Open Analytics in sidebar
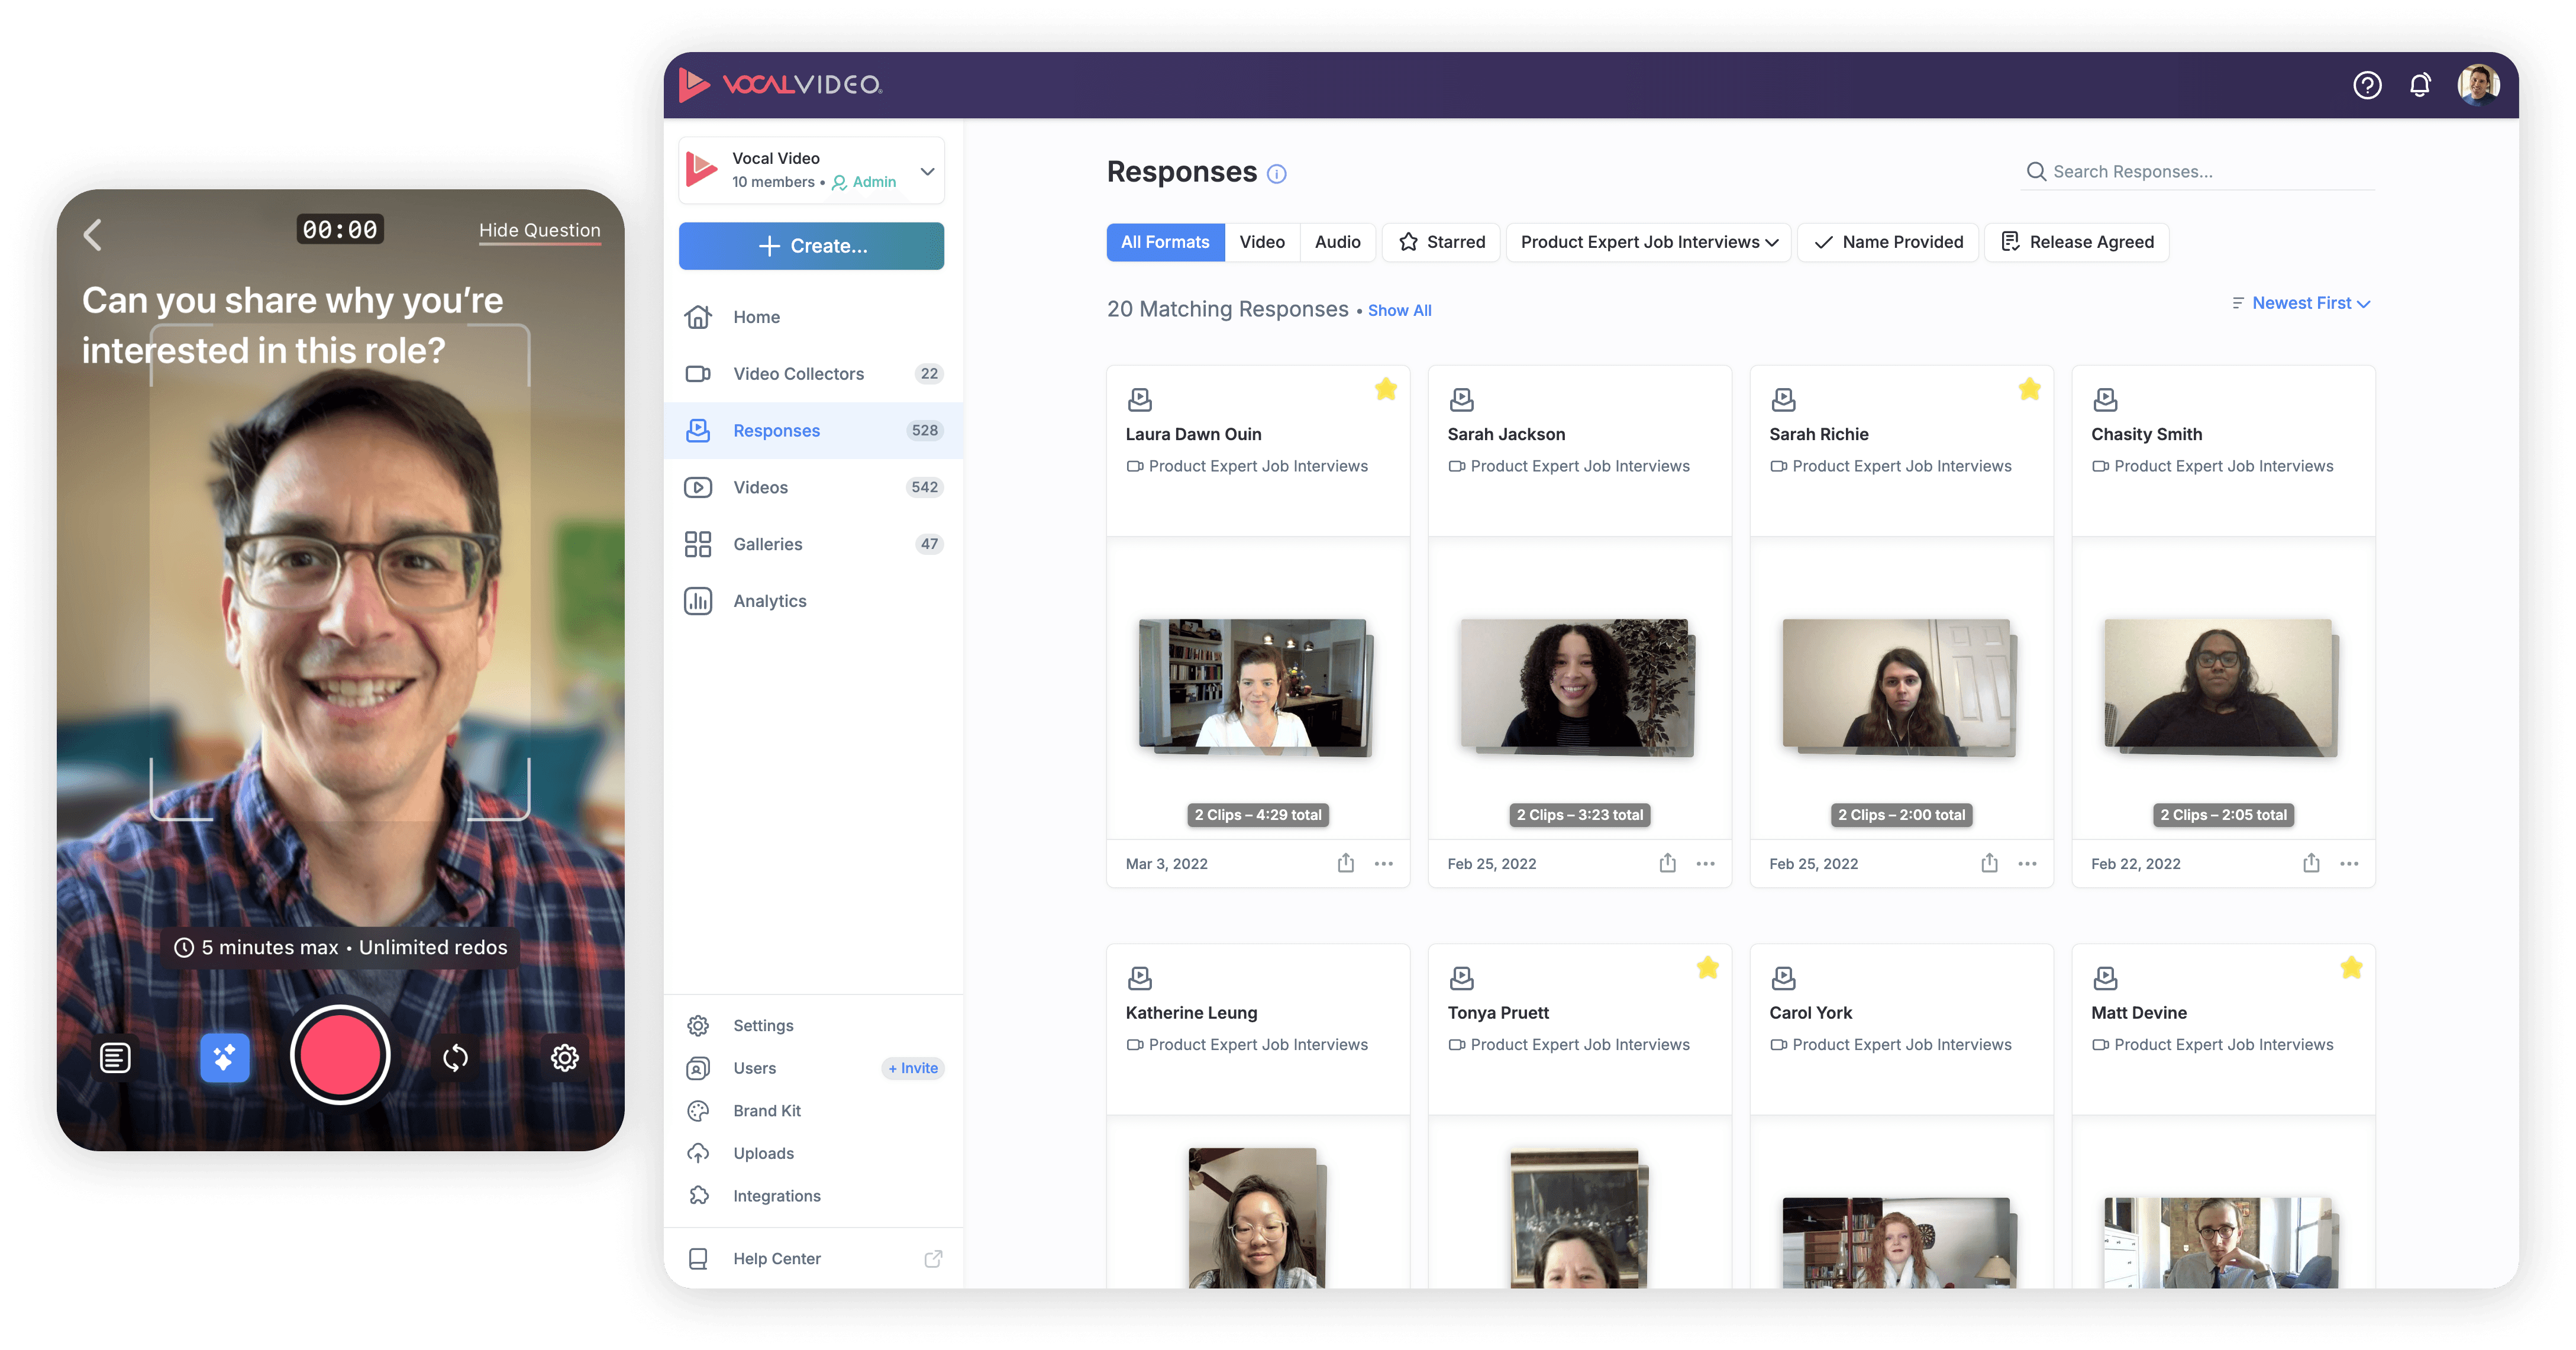The image size is (2576, 1350). (813, 601)
